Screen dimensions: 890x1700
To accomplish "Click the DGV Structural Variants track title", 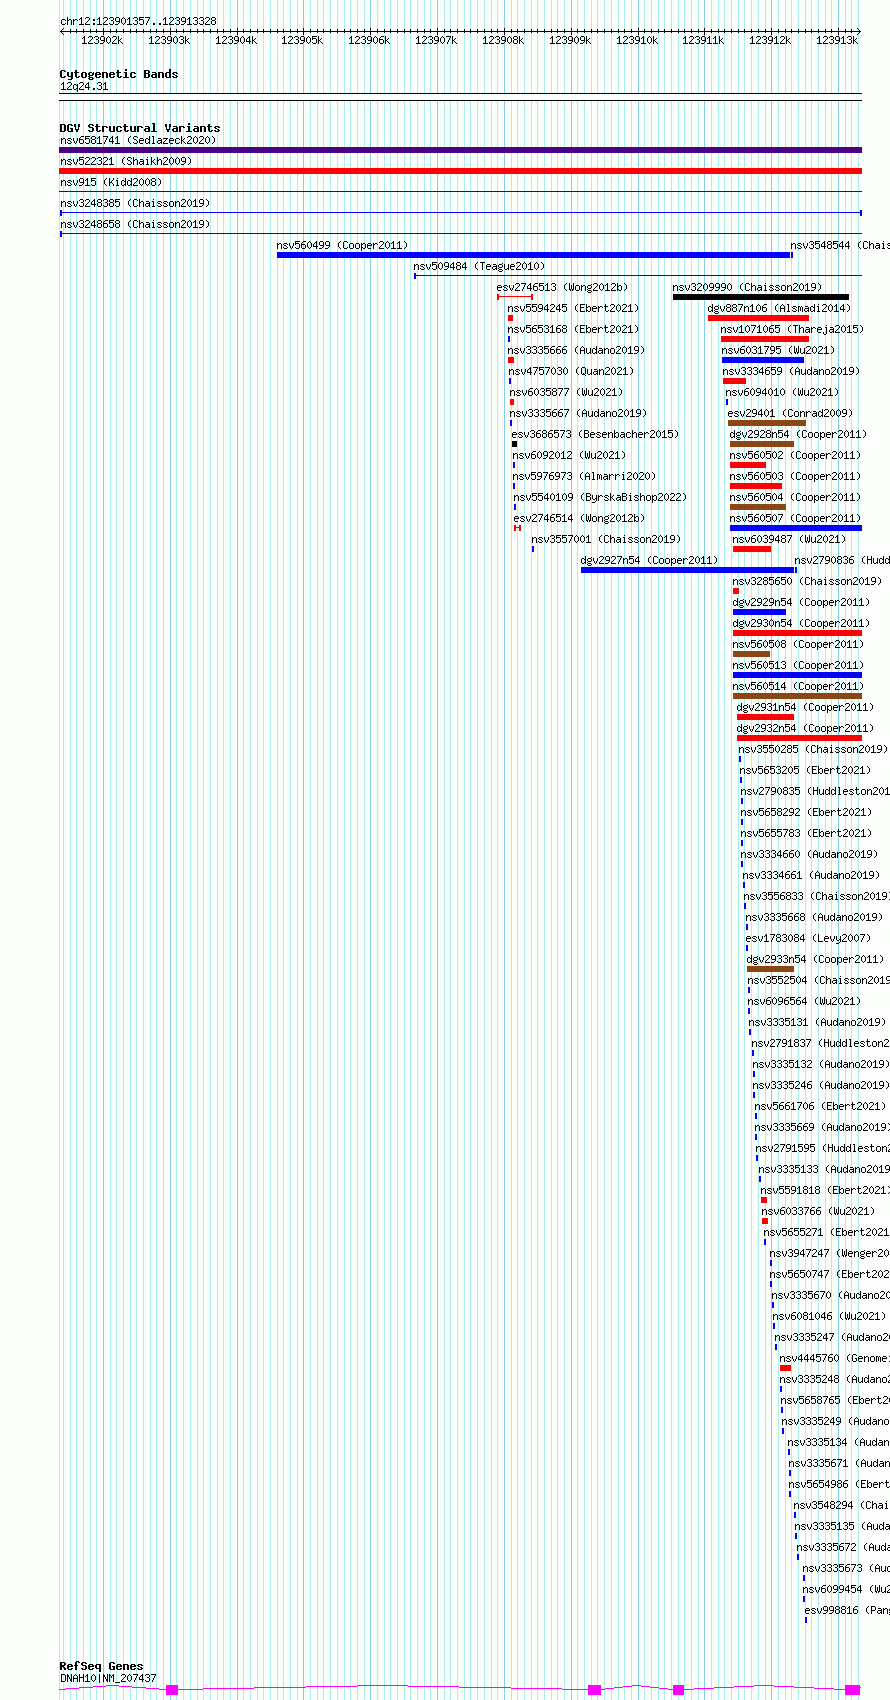I will [x=140, y=128].
